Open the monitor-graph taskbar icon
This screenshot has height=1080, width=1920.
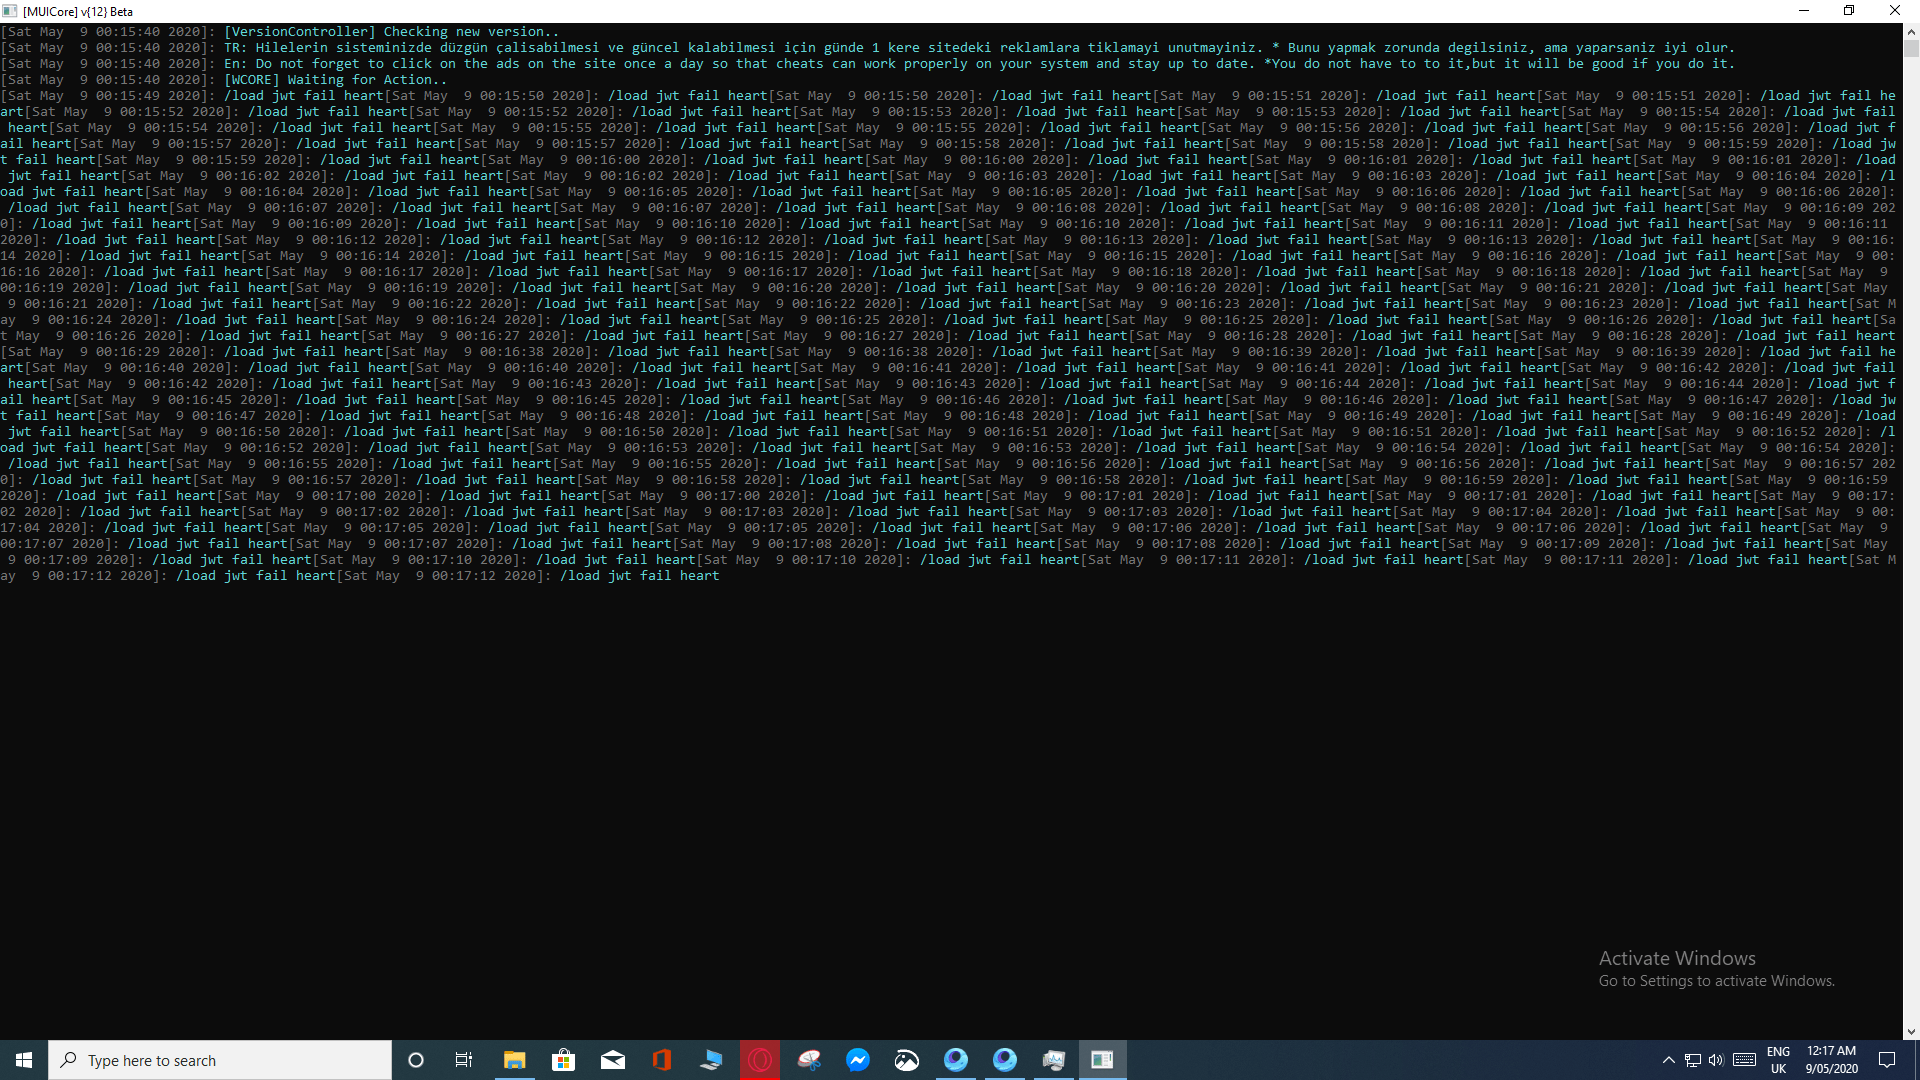tap(1054, 1060)
